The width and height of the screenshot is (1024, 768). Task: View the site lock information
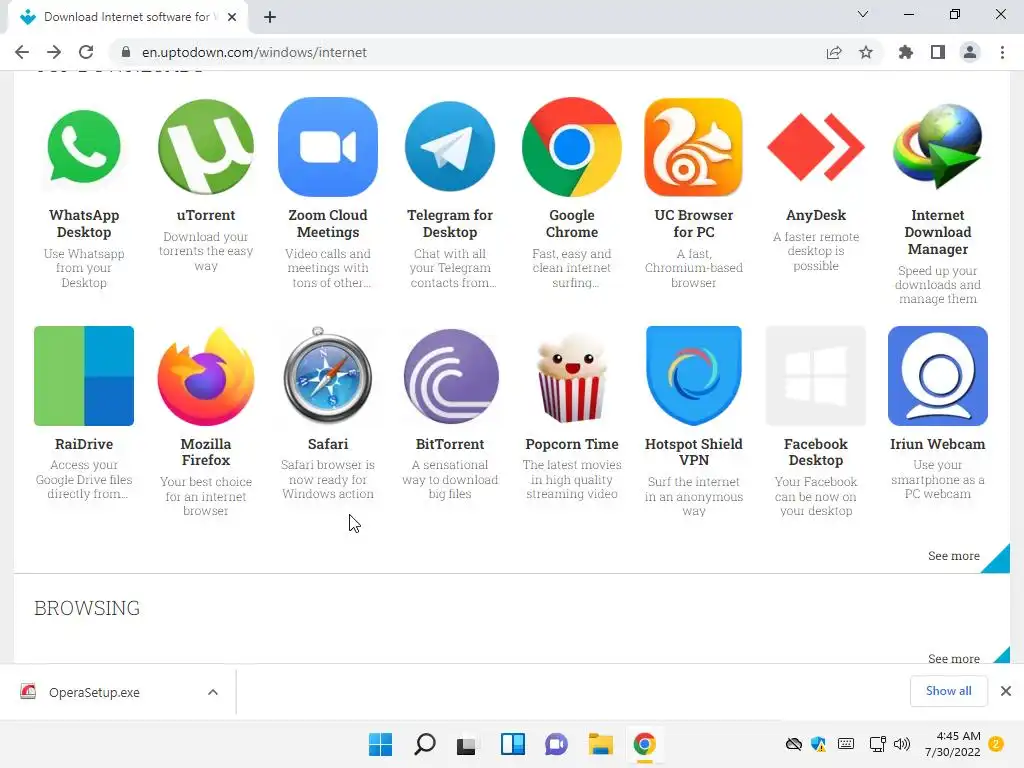pyautogui.click(x=126, y=52)
